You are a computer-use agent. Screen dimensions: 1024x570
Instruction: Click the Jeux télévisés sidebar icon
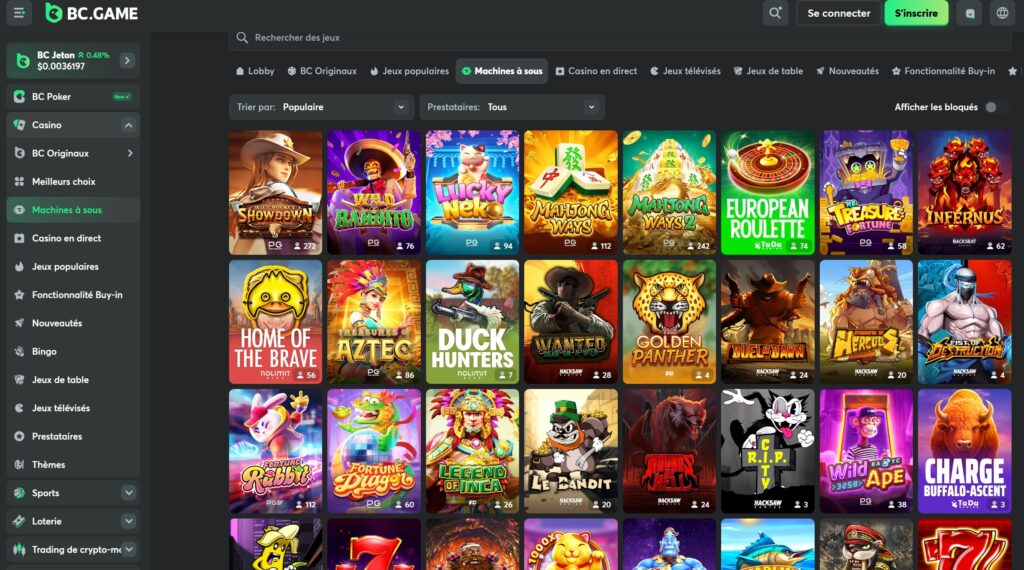(19, 408)
